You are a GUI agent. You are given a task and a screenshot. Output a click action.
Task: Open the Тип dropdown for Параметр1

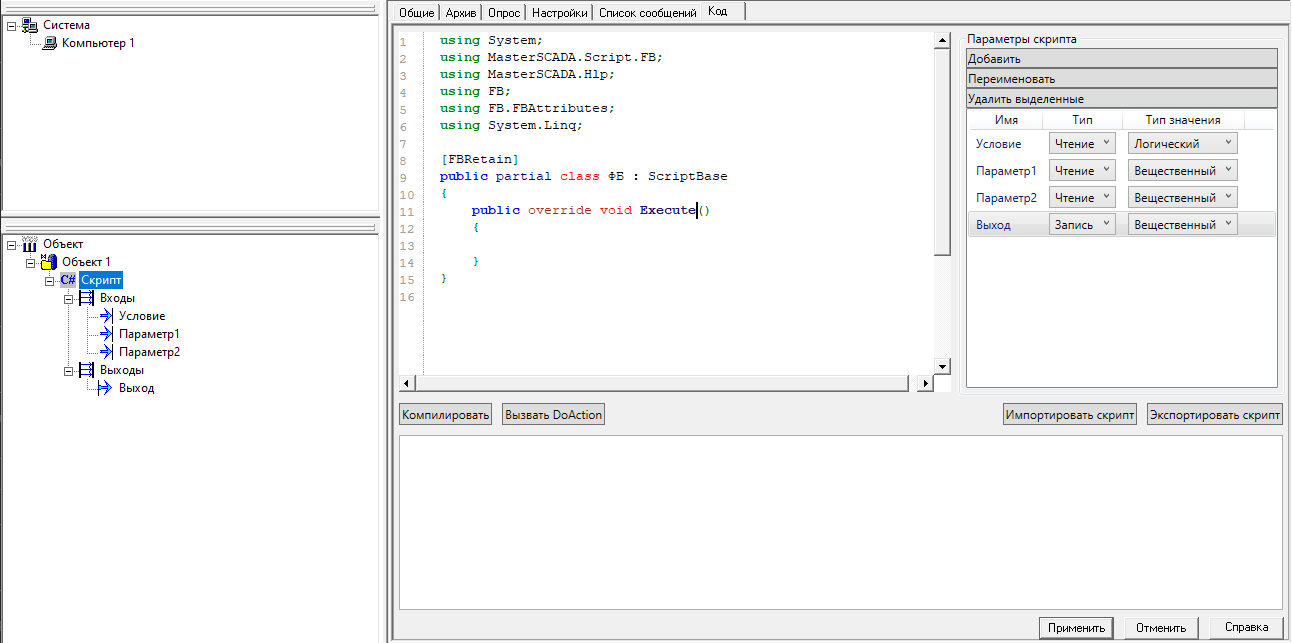(1082, 171)
